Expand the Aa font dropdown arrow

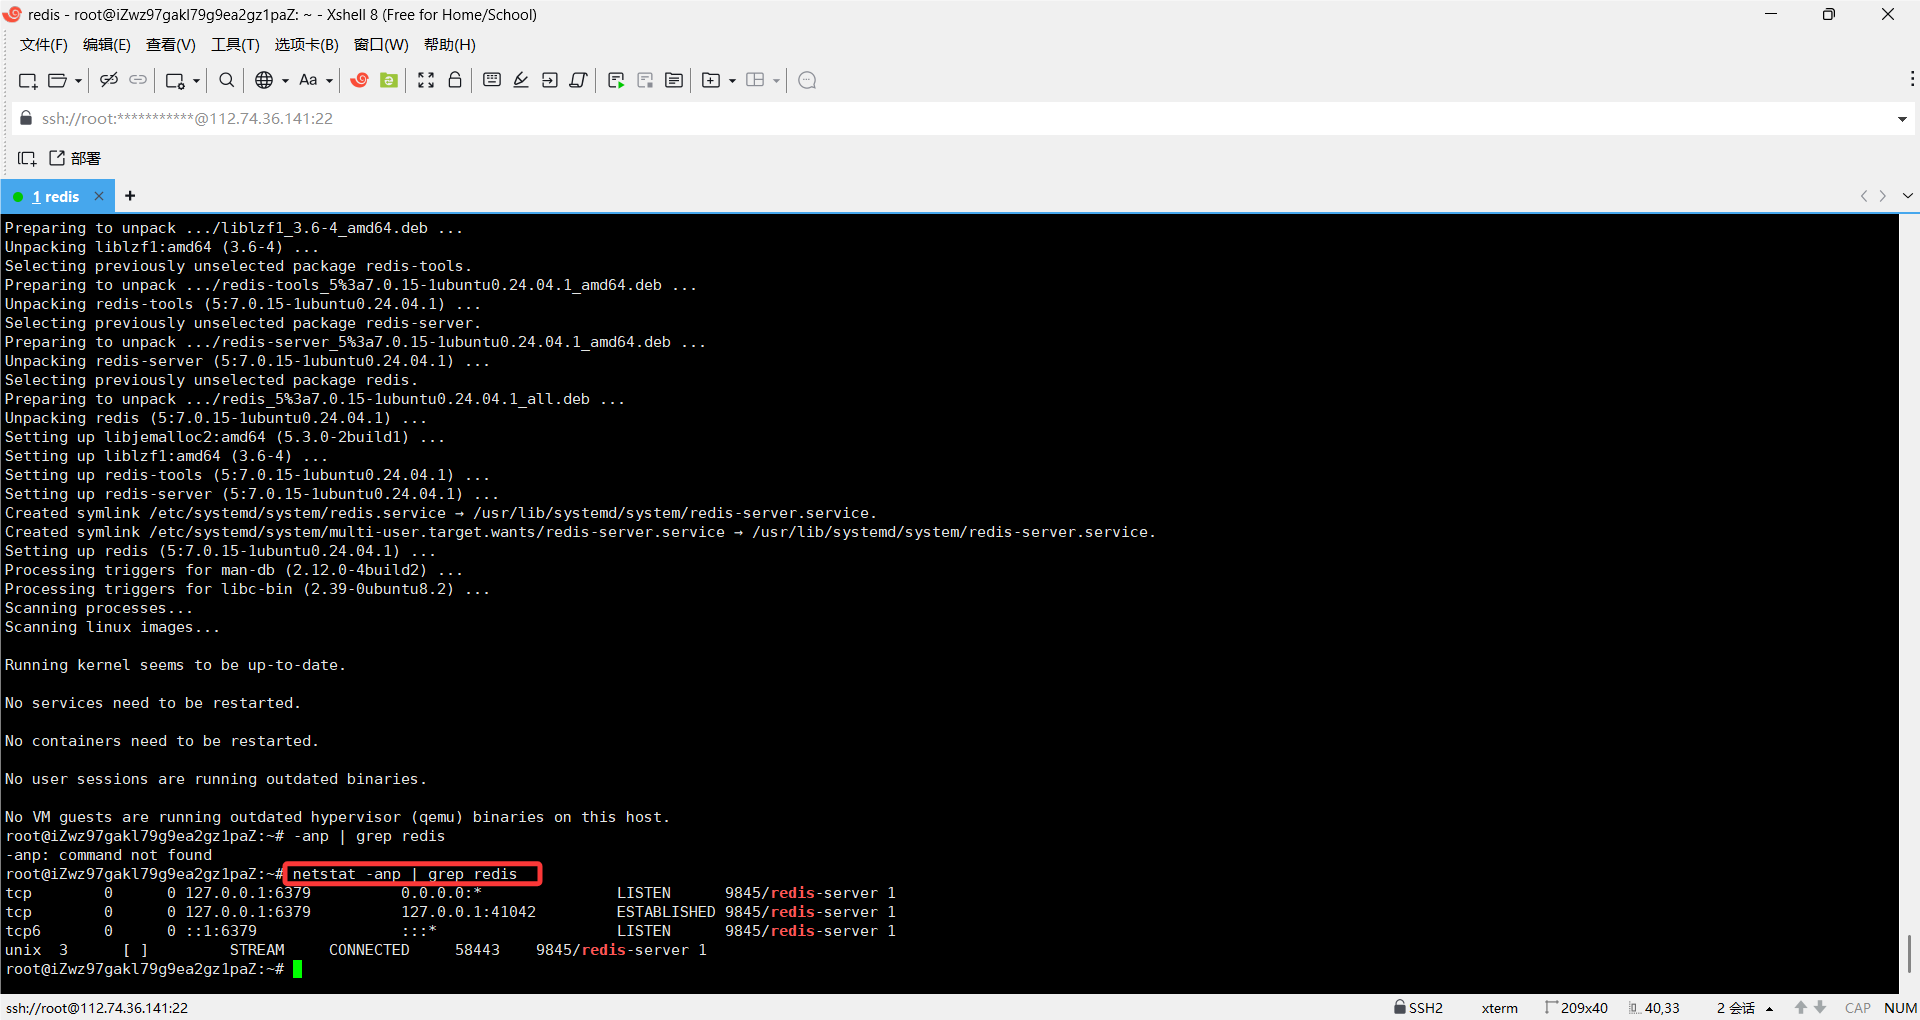pyautogui.click(x=329, y=81)
